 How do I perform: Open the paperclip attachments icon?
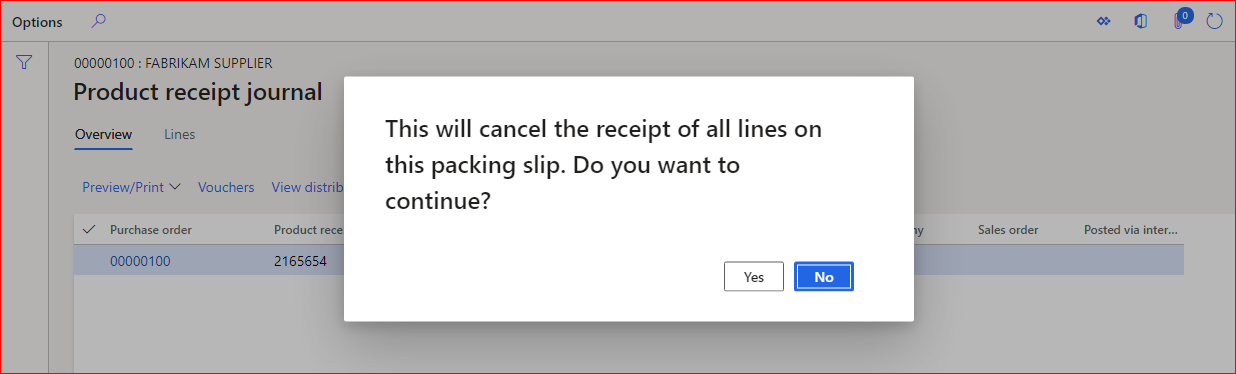click(x=1181, y=20)
